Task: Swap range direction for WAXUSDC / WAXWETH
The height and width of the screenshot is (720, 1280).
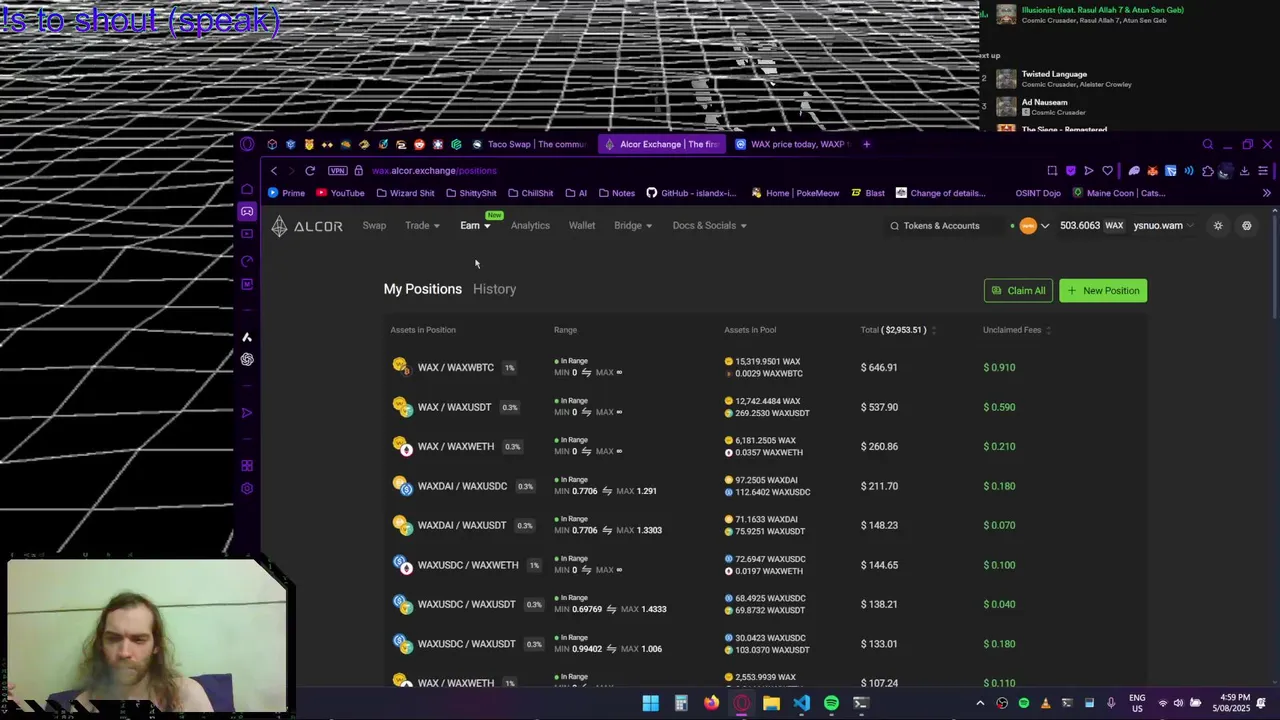Action: (x=587, y=570)
